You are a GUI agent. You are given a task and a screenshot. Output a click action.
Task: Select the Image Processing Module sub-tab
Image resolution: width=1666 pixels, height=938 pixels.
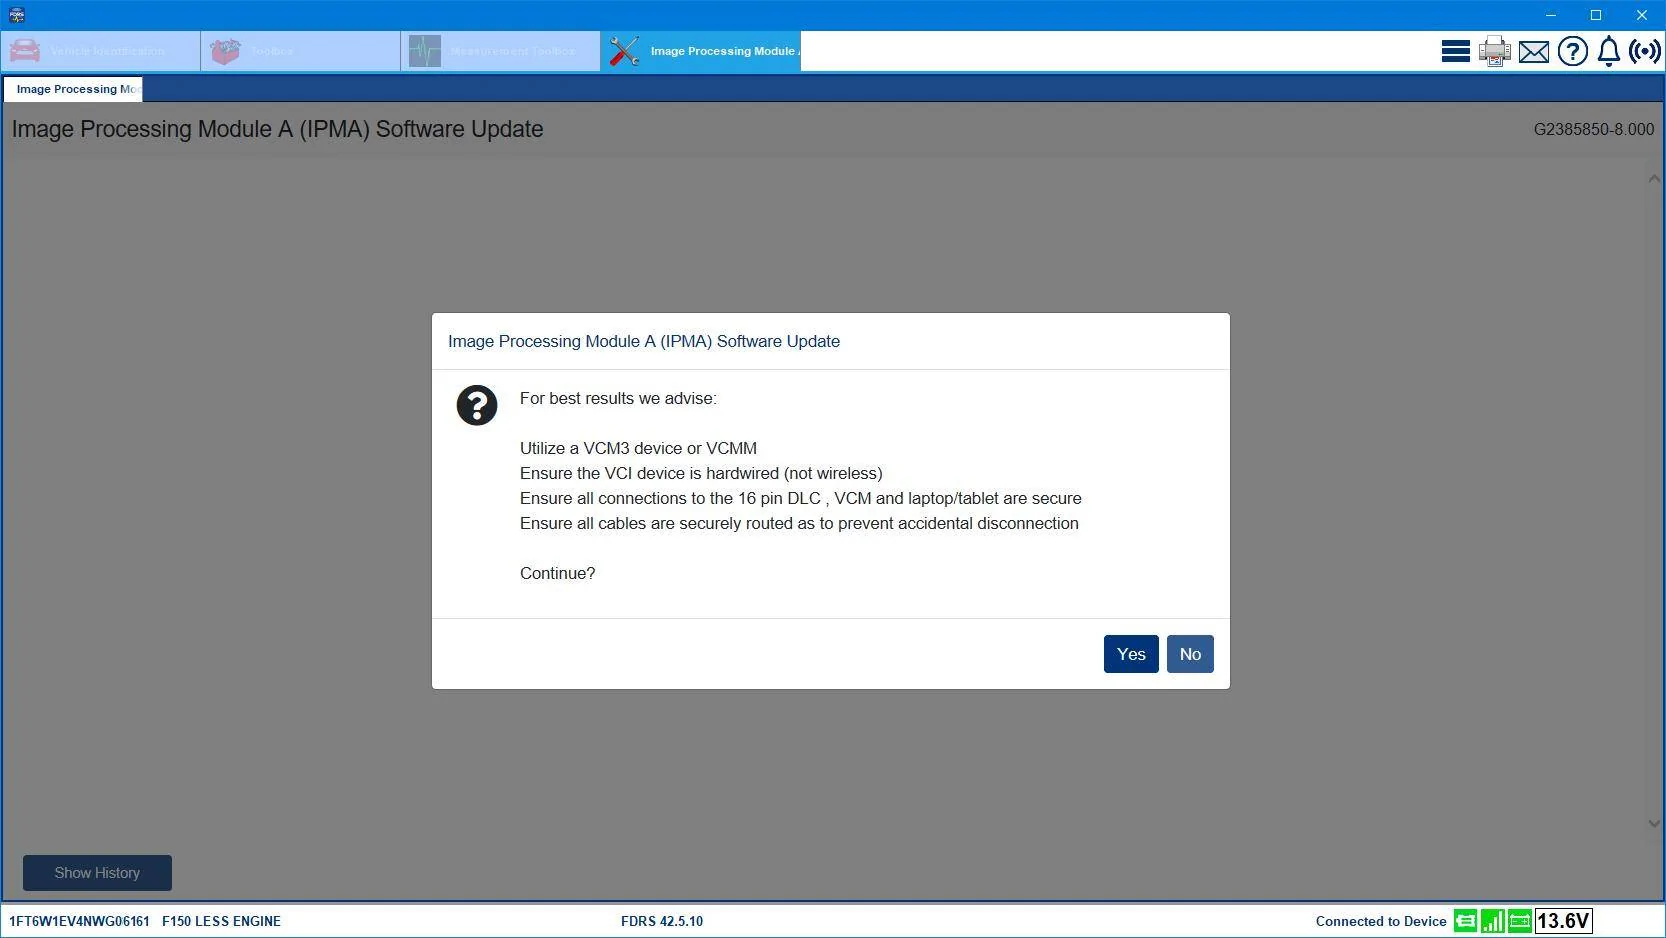tap(73, 89)
